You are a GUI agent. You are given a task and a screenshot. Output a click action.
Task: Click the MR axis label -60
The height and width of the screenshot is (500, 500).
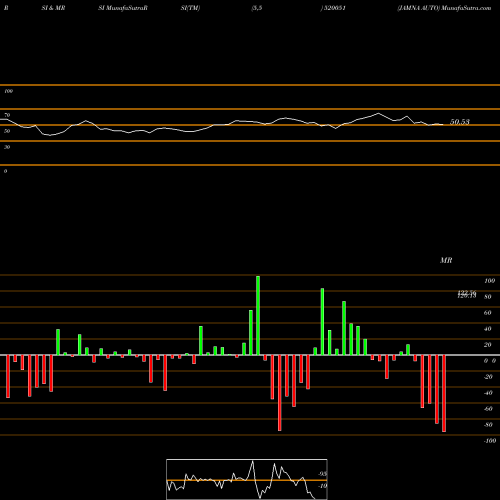pos(488,409)
